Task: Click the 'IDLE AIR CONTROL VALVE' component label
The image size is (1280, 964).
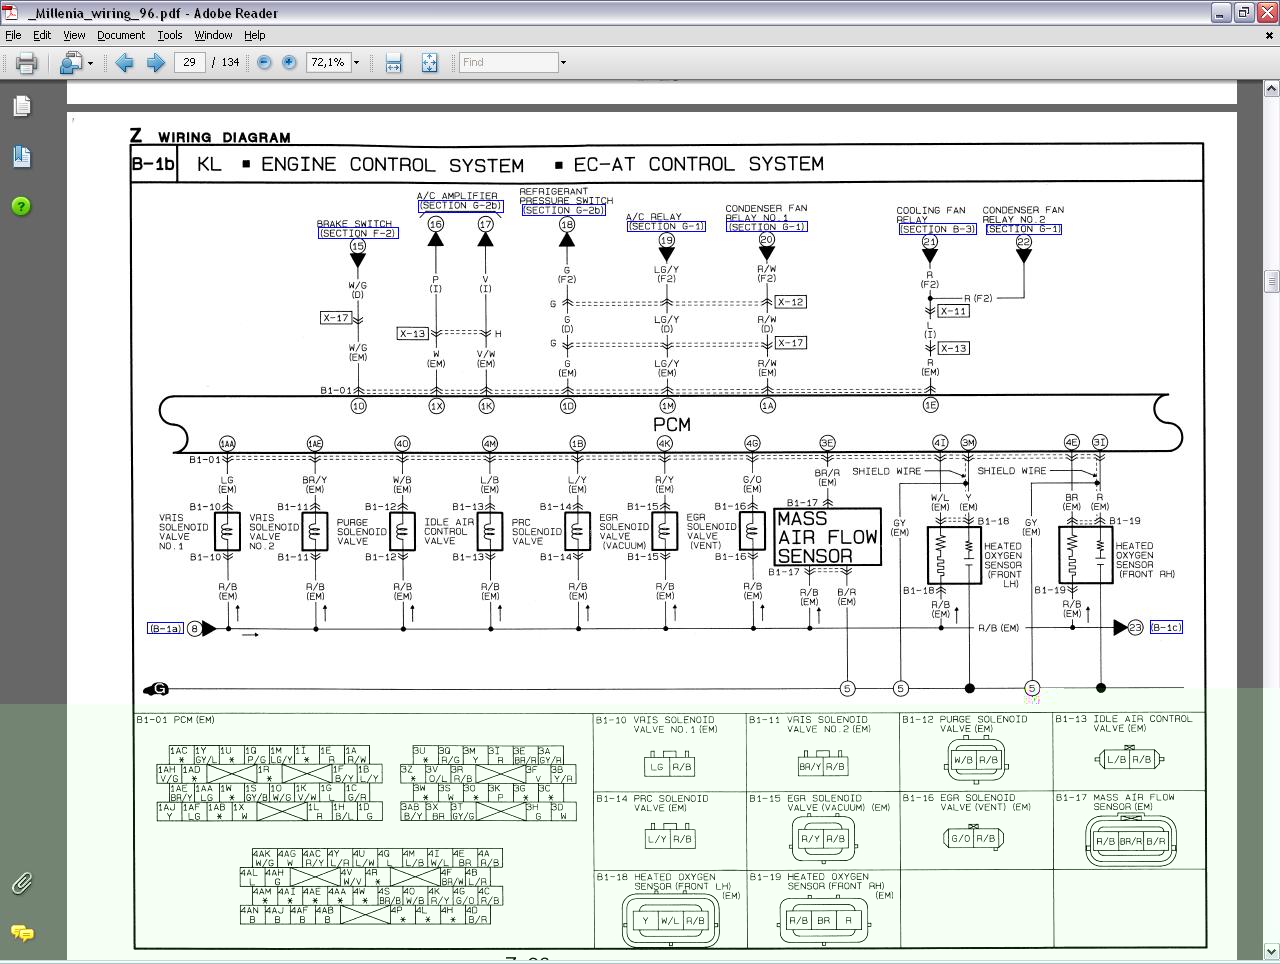Action: pyautogui.click(x=449, y=531)
